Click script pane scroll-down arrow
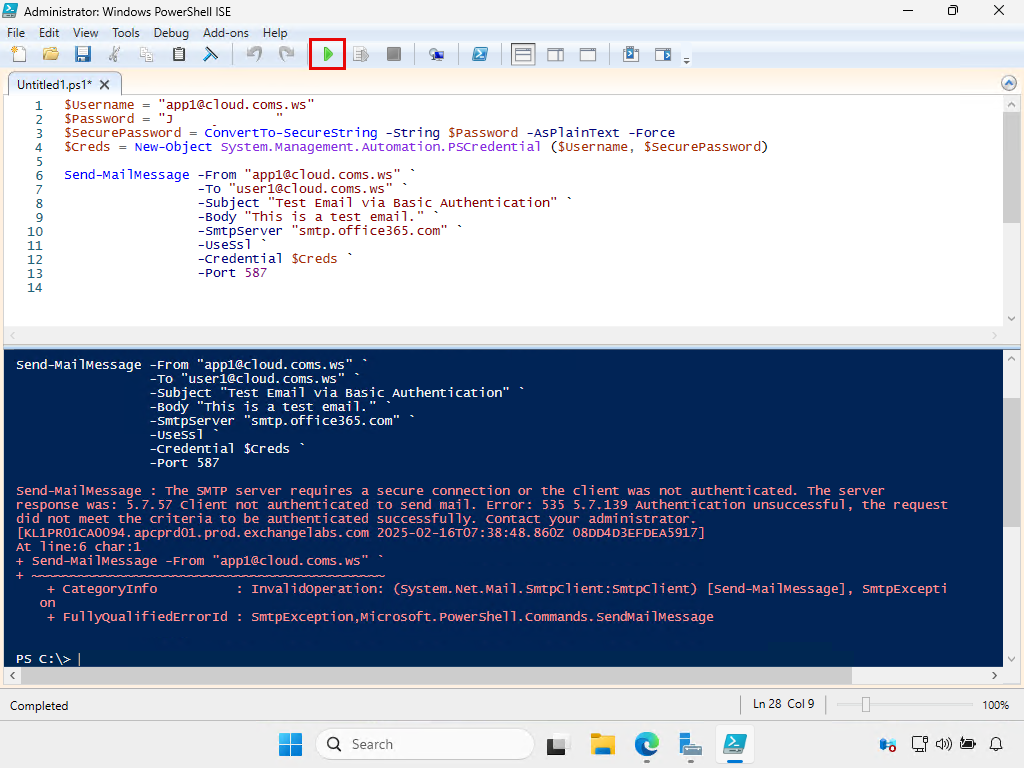The image size is (1024, 768). tap(1011, 319)
